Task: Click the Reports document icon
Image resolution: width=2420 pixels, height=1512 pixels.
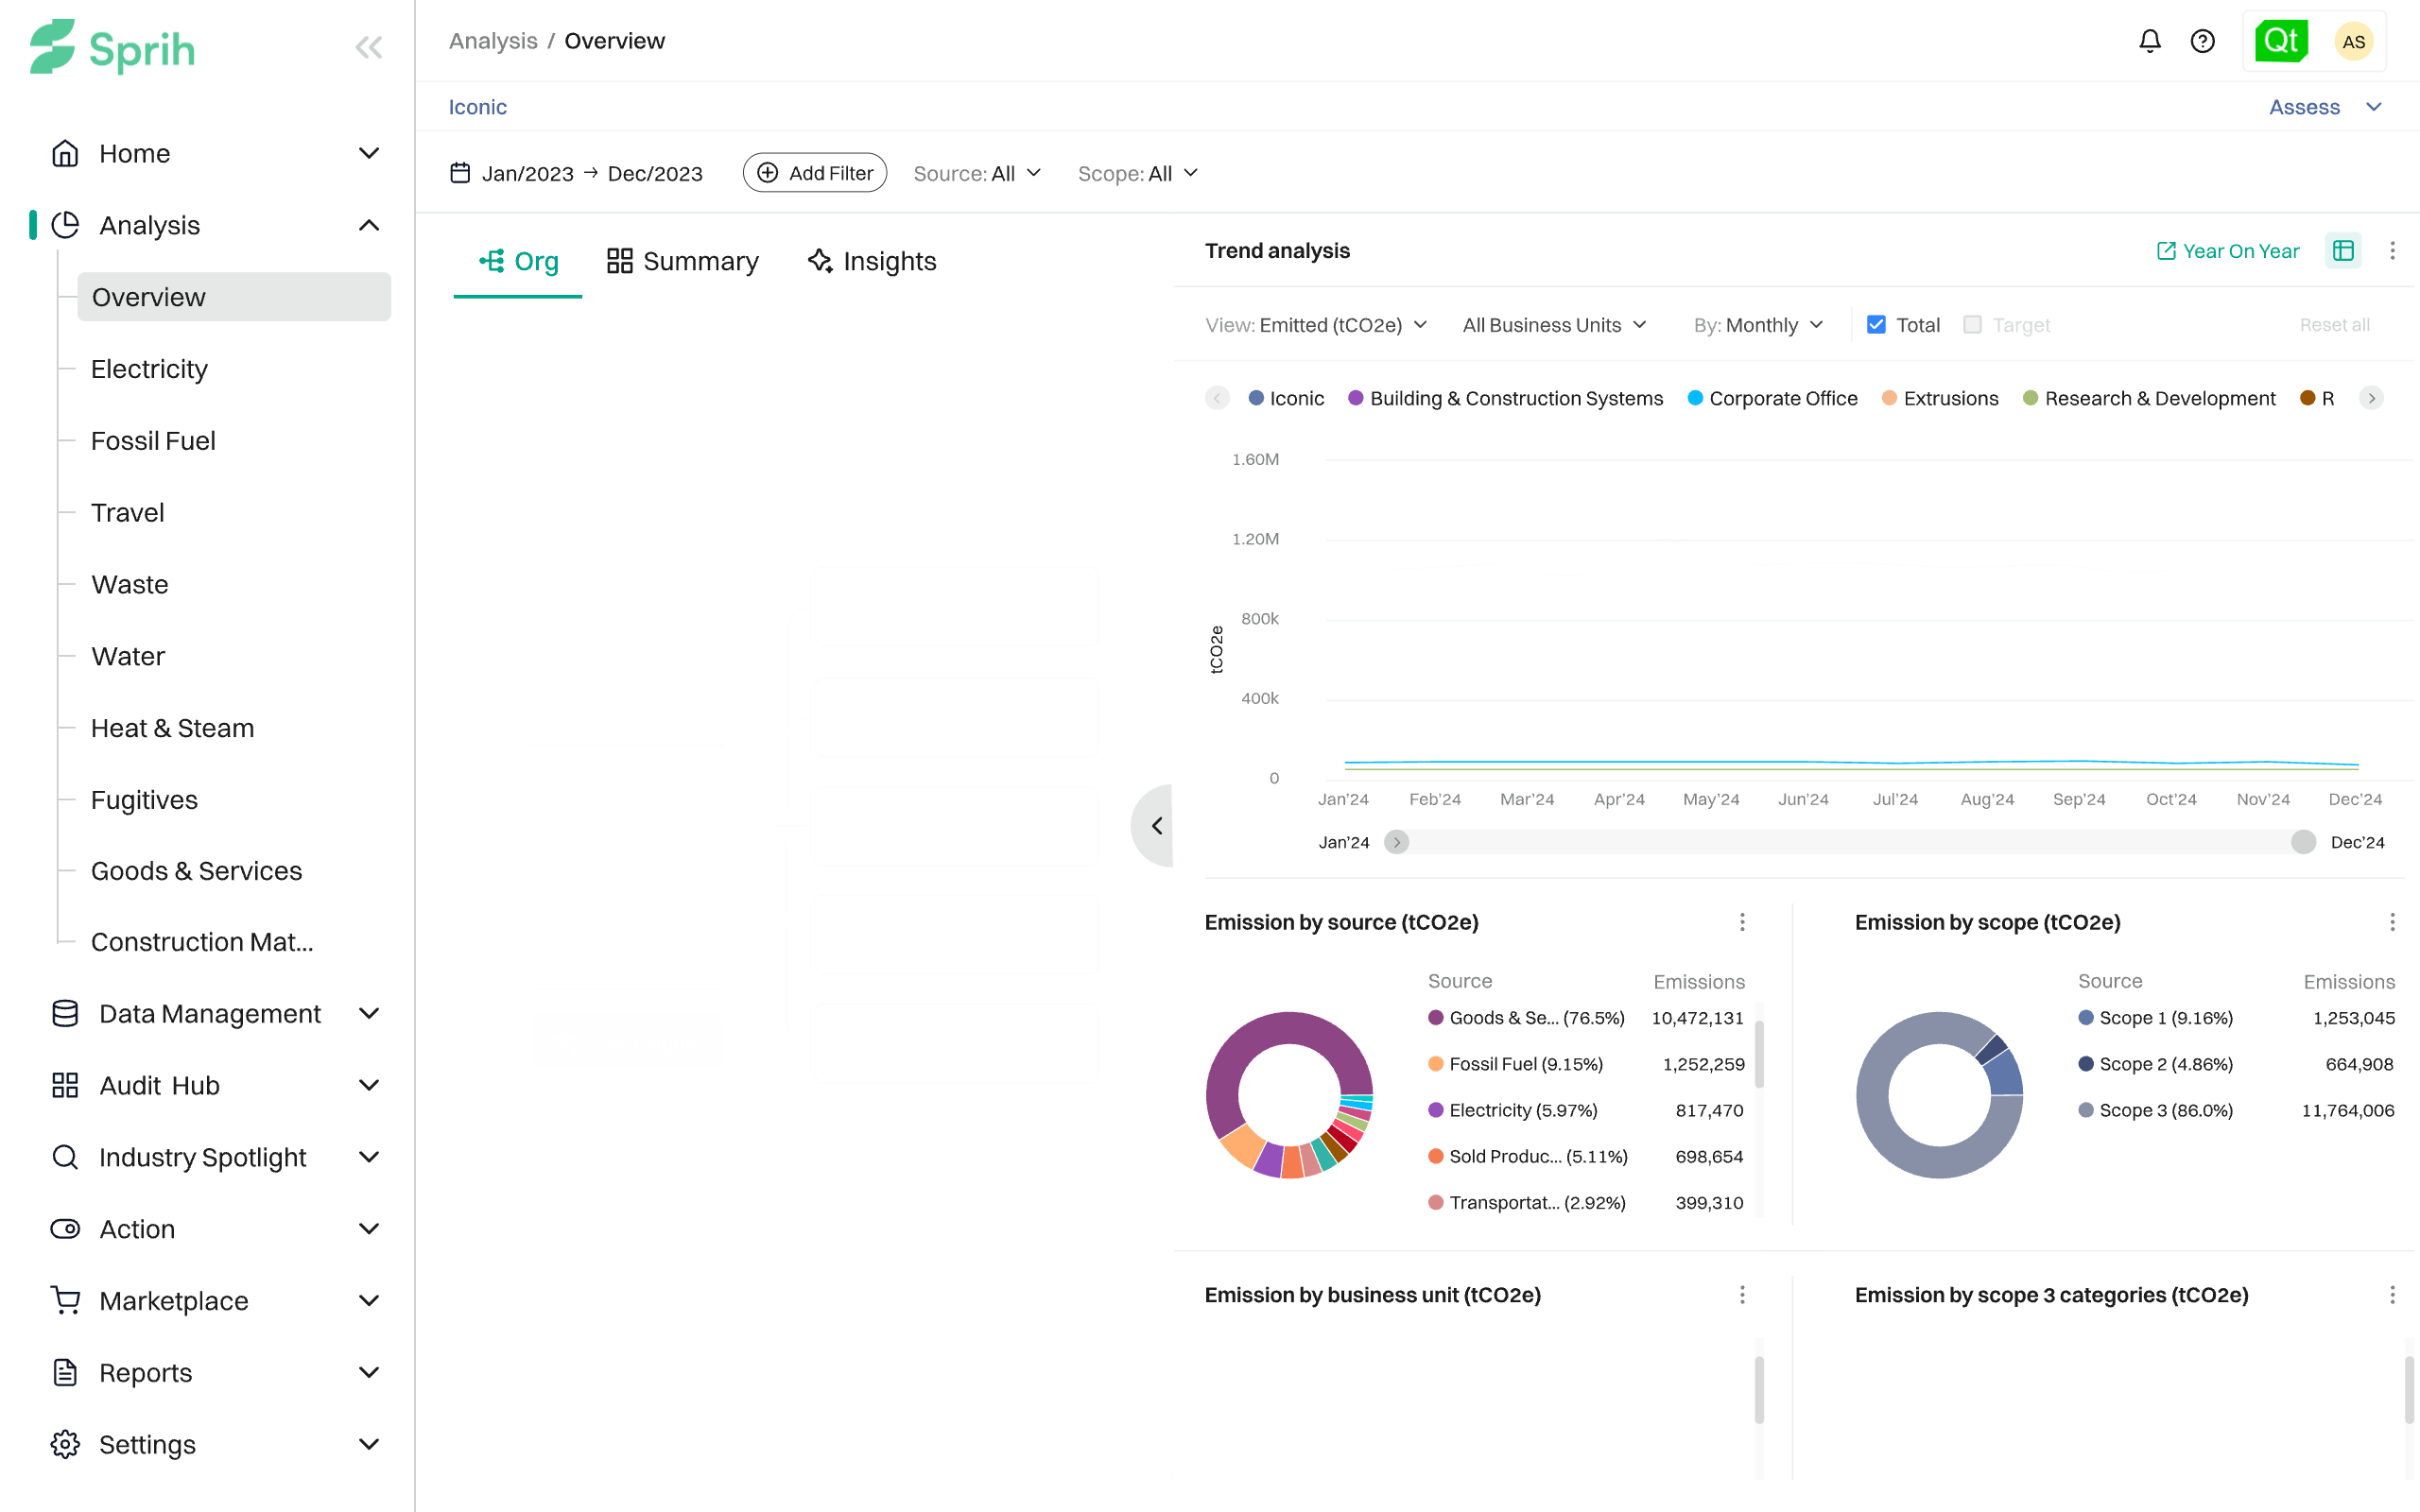Action: click(x=65, y=1373)
